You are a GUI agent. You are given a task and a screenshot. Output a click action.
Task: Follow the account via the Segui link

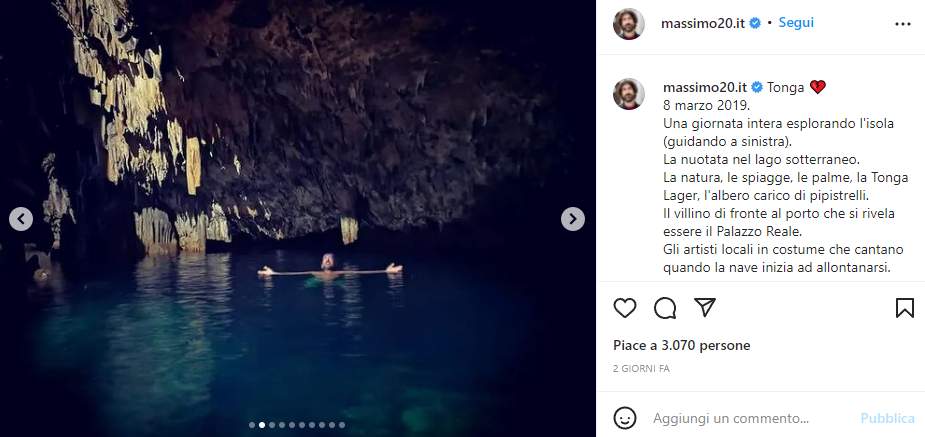[x=795, y=22]
